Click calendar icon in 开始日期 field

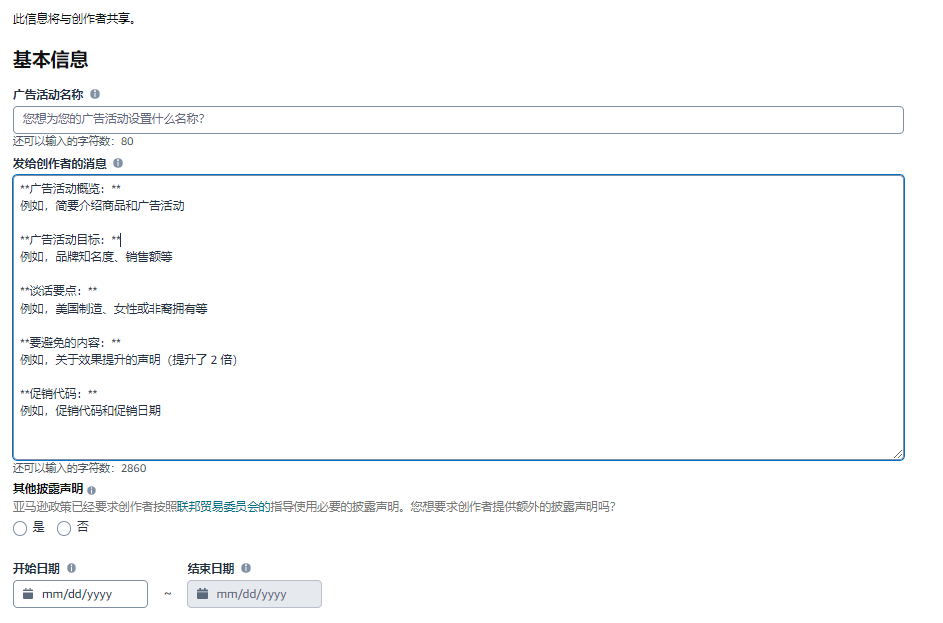coord(28,594)
